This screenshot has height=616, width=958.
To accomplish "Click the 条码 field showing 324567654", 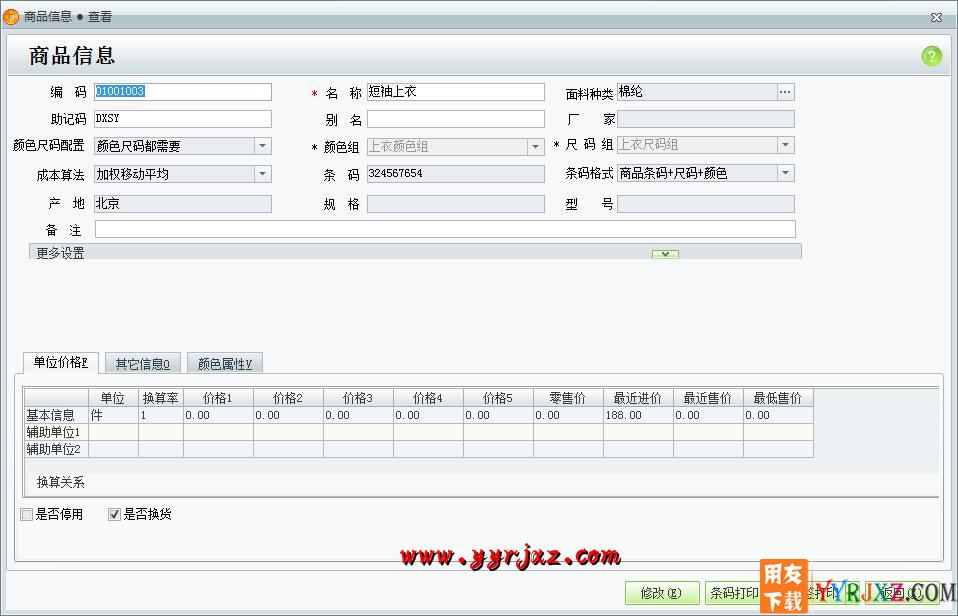I will 455,174.
